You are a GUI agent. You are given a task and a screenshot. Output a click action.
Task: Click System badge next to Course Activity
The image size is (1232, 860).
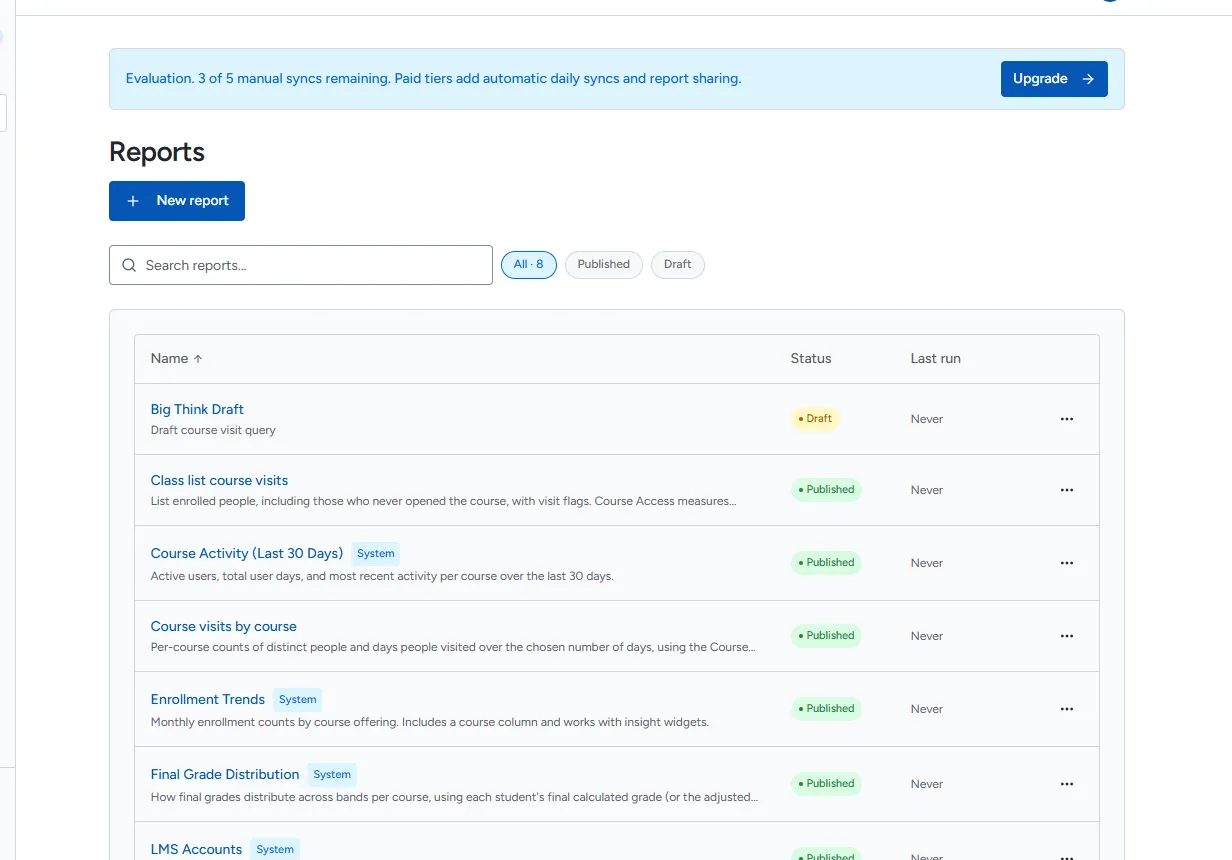376,553
